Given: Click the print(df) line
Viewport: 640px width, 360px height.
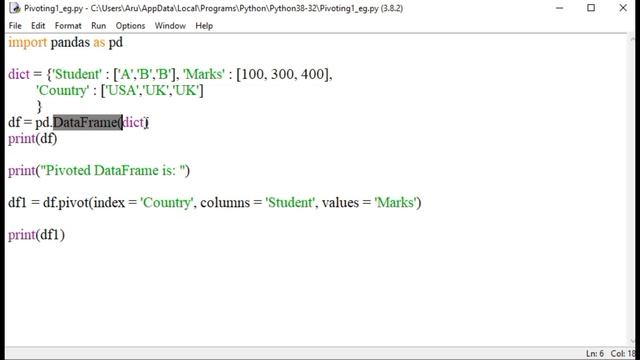Looking at the screenshot, I should coord(33,139).
